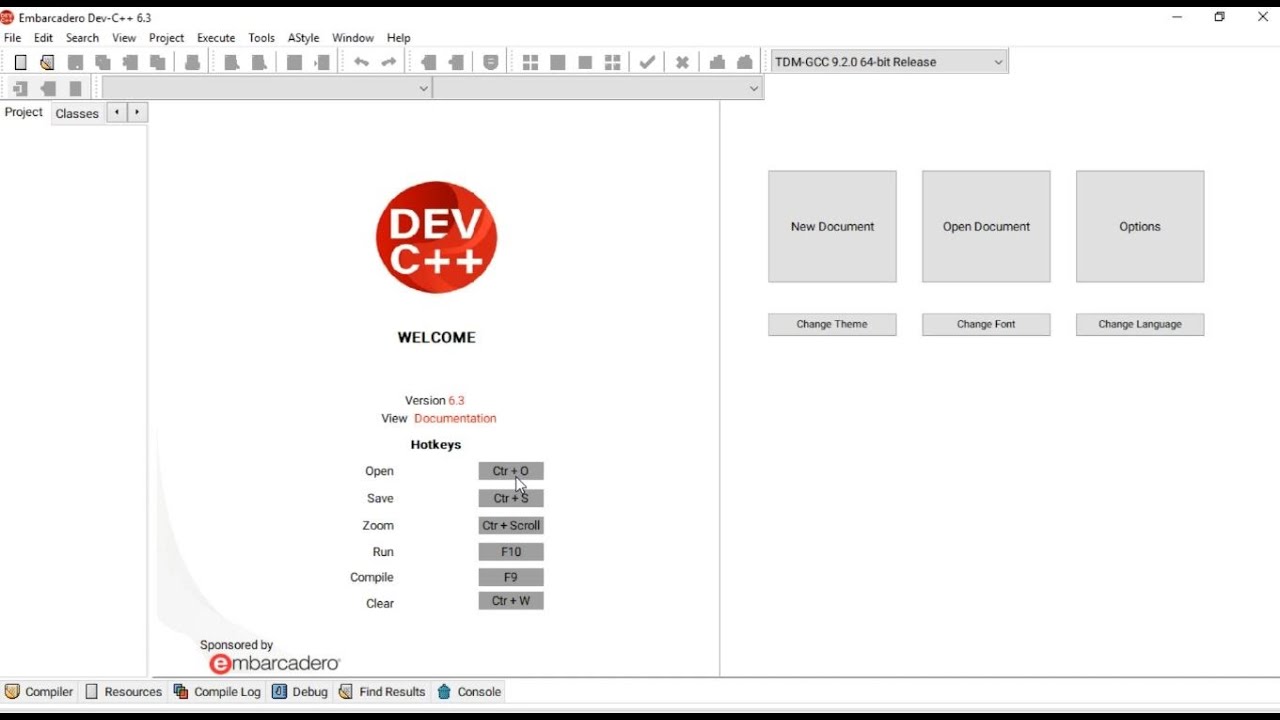Open the Resources bottom tab
Image resolution: width=1280 pixels, height=720 pixels.
point(123,692)
